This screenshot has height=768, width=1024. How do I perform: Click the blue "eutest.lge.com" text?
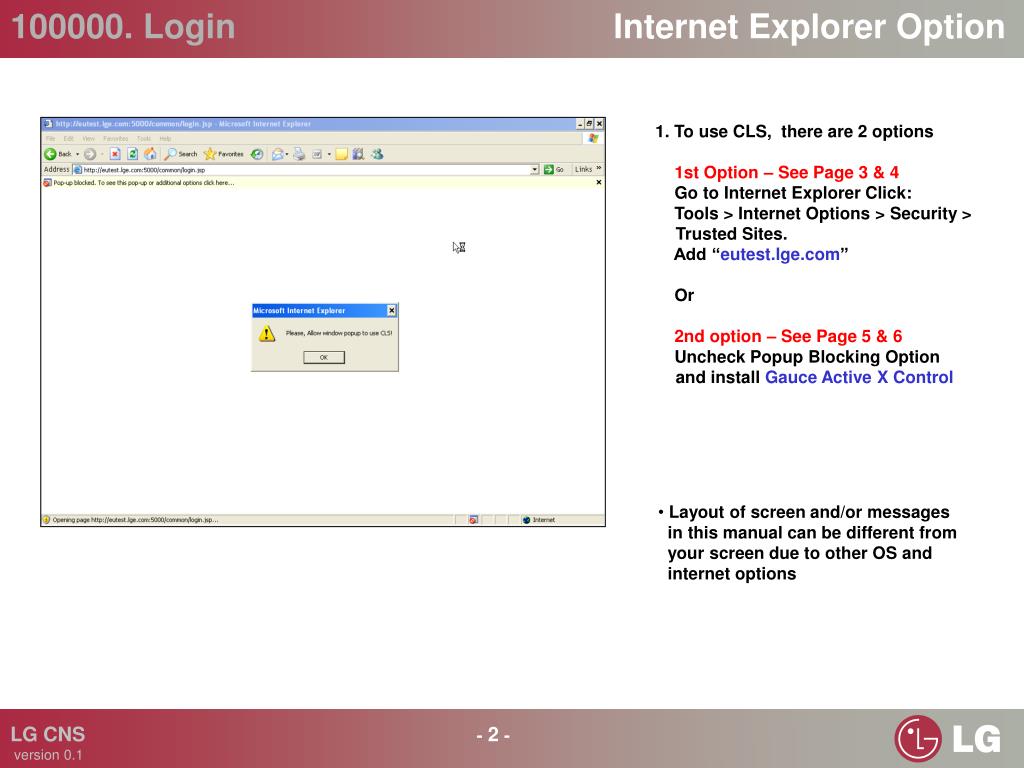[x=780, y=254]
